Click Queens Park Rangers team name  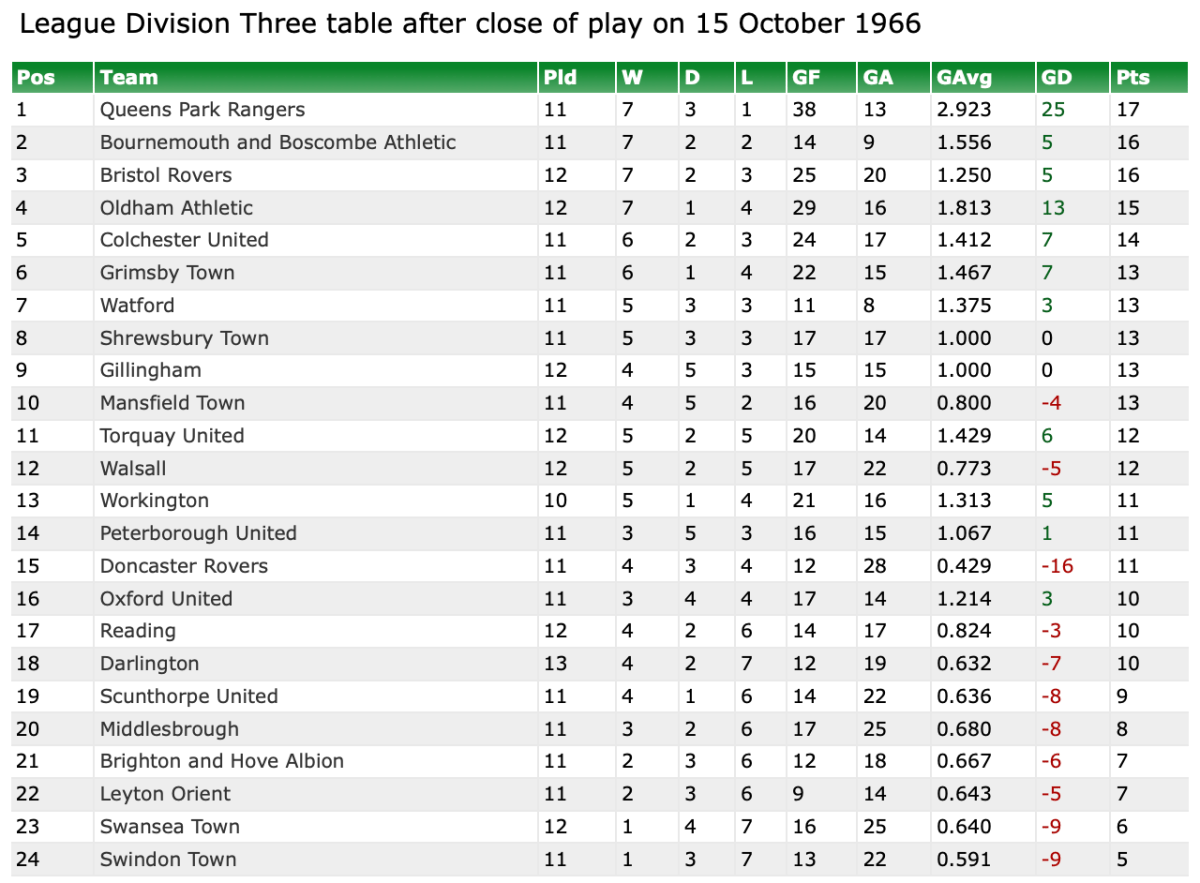[202, 110]
